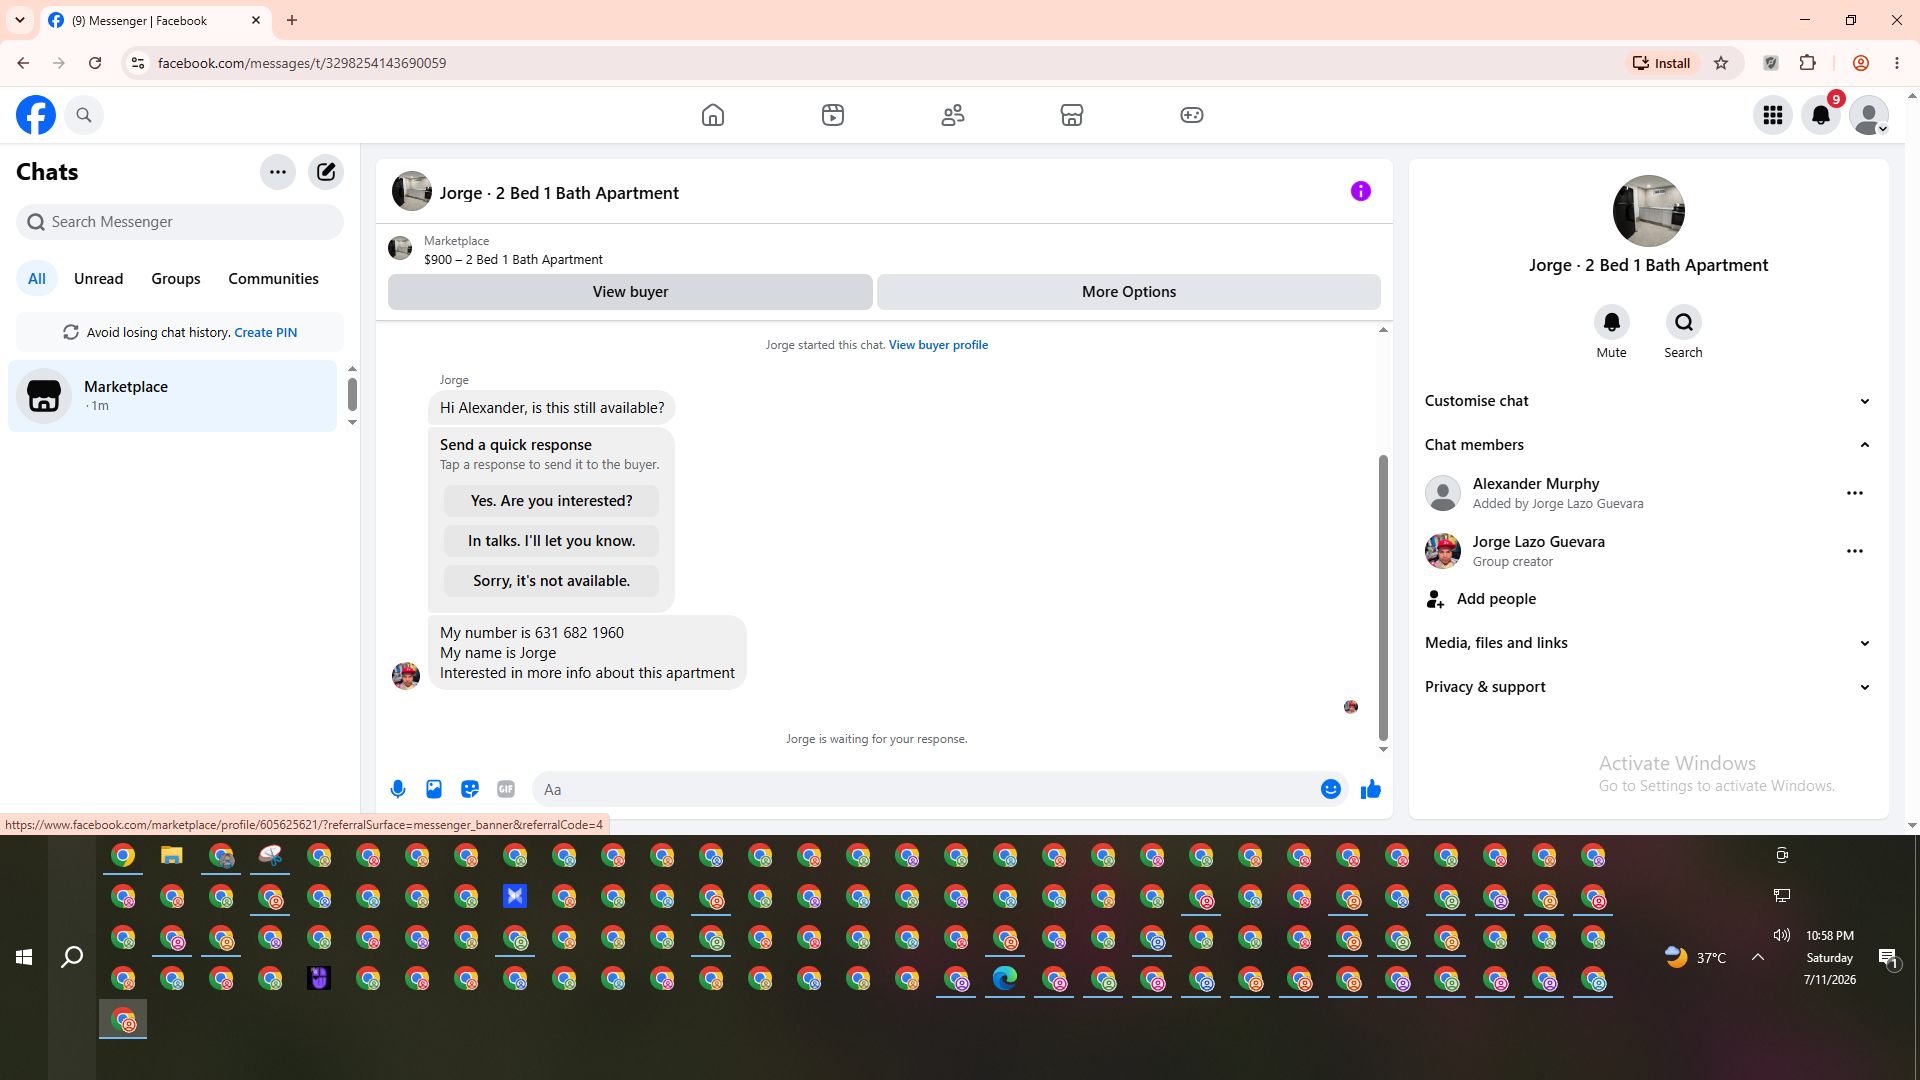Expand Media, files and links section
The height and width of the screenshot is (1080, 1920).
point(1648,643)
